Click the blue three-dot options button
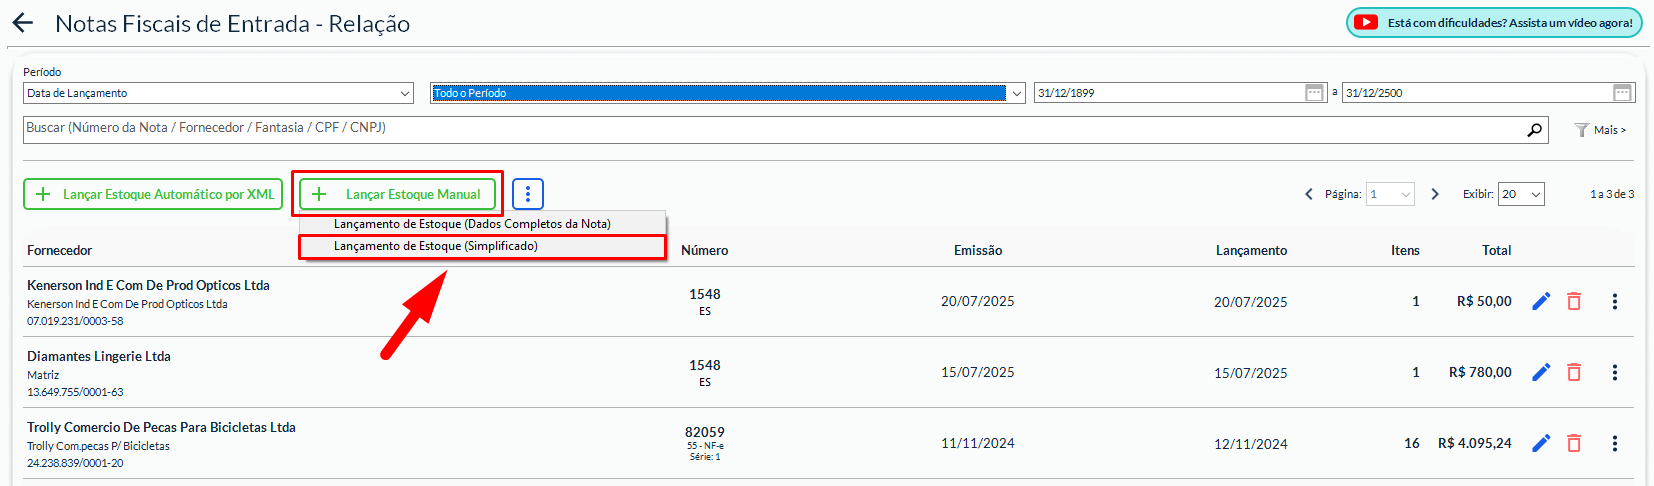 [528, 194]
